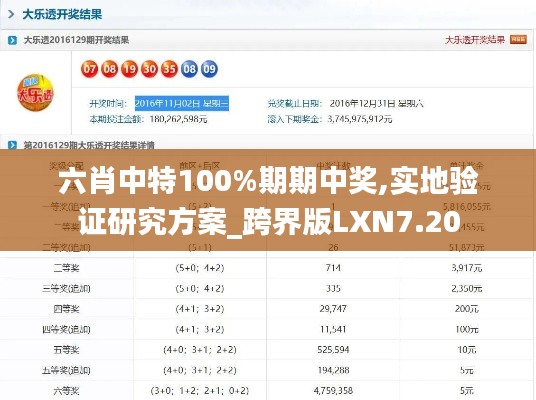Click 525,594 winners count for 五等奖
Viewport: 536px width, 400px height.
tap(333, 350)
